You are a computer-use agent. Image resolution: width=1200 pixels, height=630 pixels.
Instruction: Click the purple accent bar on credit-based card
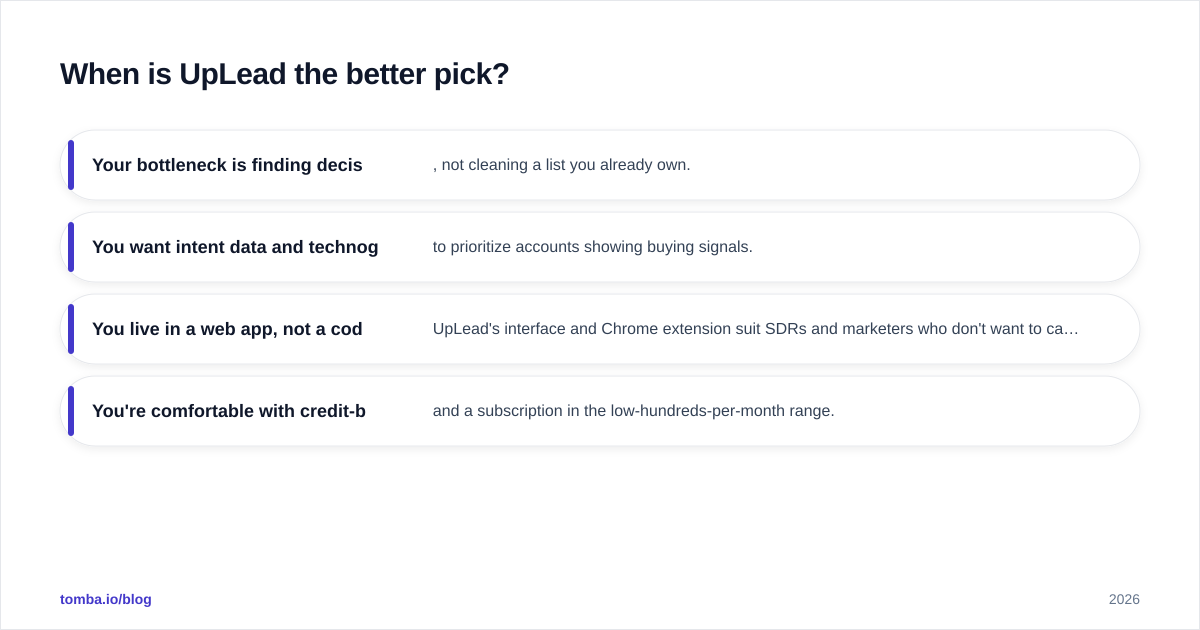71,411
